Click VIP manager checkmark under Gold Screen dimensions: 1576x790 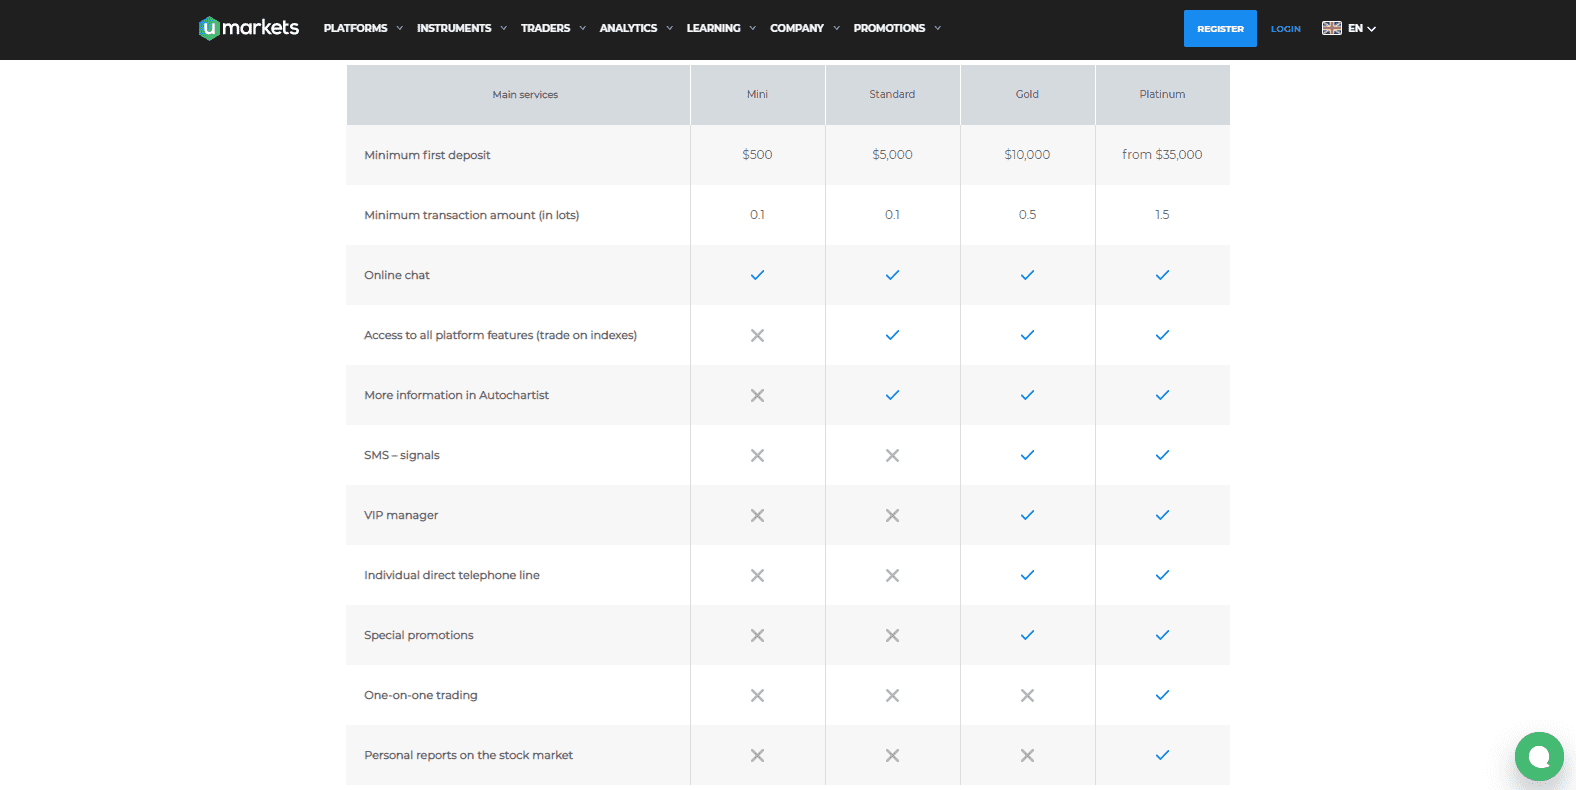1027,515
